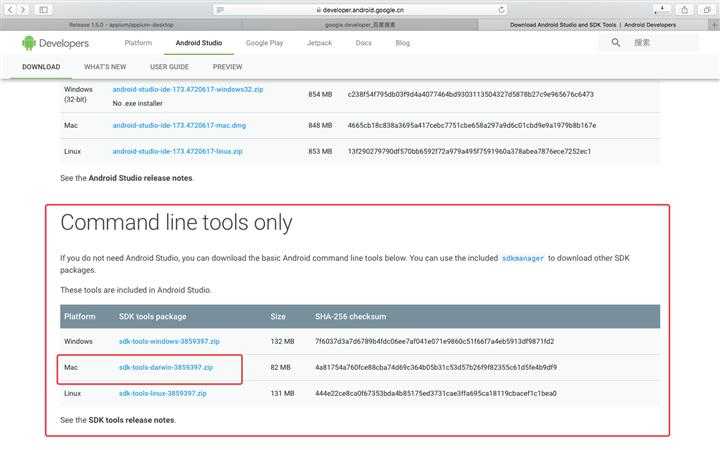Screen dimensions: 720x450
Task: Click the 'SHA-256 checksum' column header
Action: tap(350, 316)
